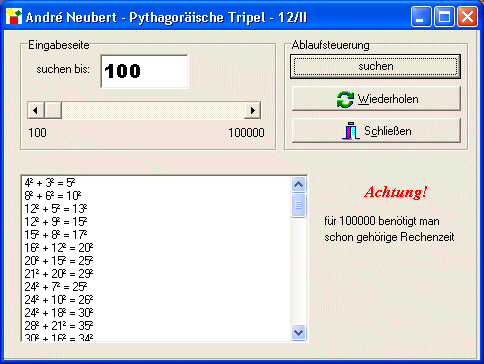Image resolution: width=484 pixels, height=364 pixels.
Task: Click the slider's right arrow button
Action: point(252,110)
